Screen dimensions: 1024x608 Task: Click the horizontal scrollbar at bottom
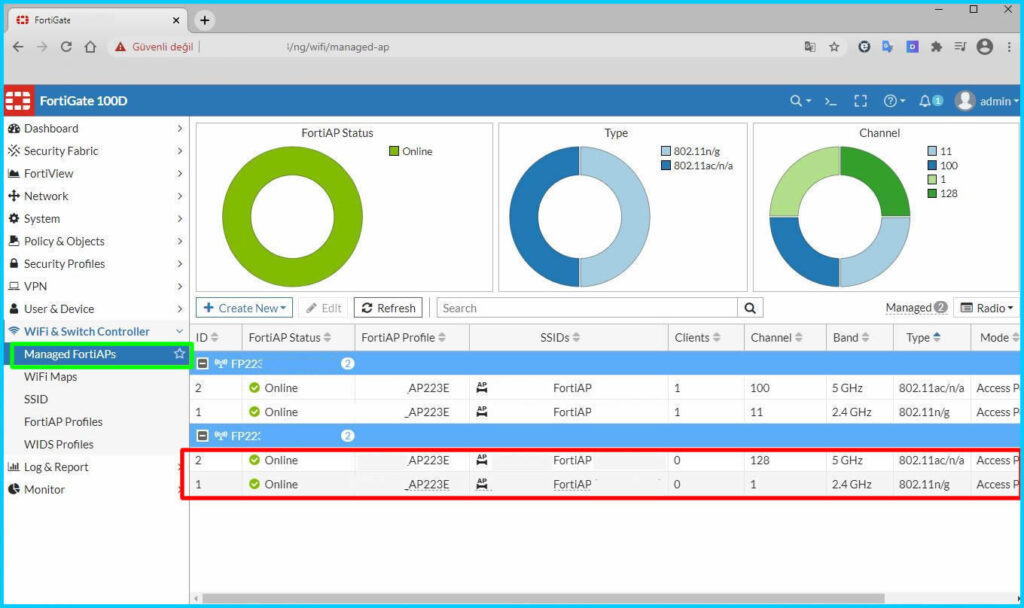coord(543,598)
